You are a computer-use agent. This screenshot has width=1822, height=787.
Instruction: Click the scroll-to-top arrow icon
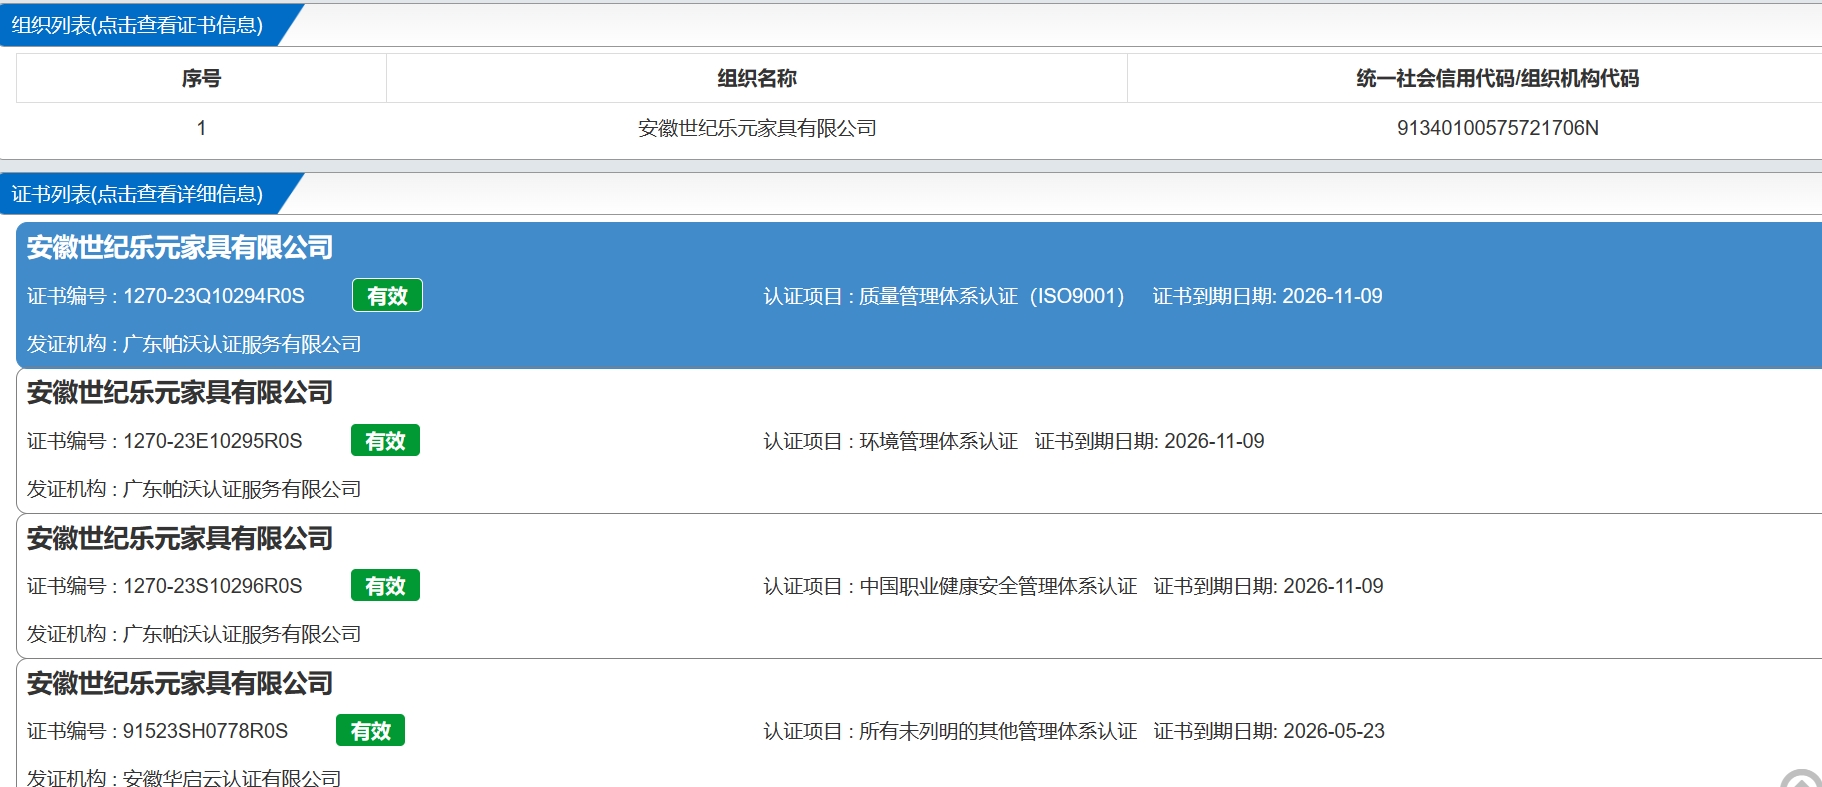1801,778
